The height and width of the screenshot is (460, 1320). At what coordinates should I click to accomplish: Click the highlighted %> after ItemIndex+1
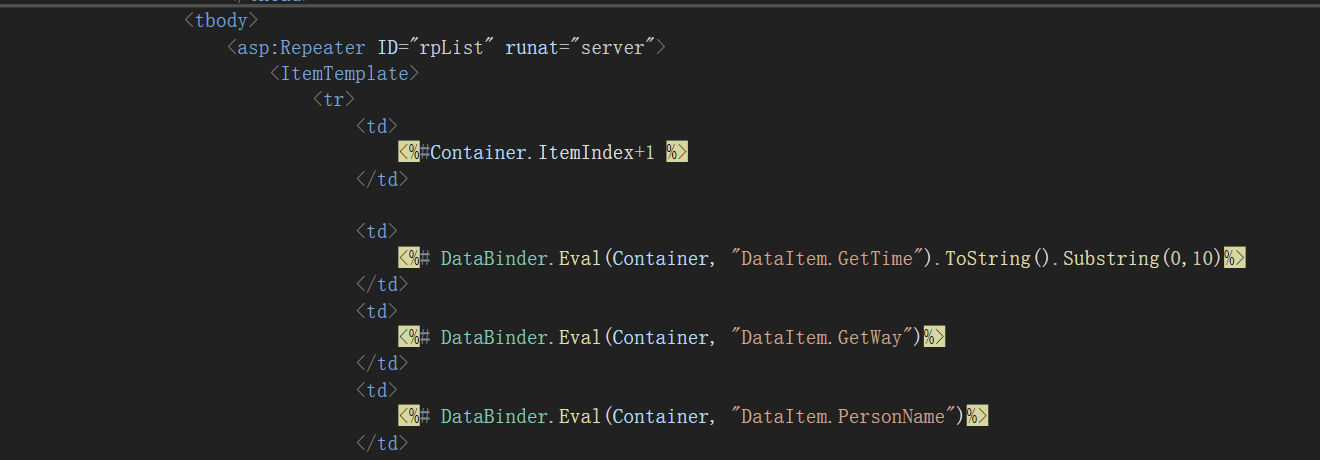tap(677, 152)
